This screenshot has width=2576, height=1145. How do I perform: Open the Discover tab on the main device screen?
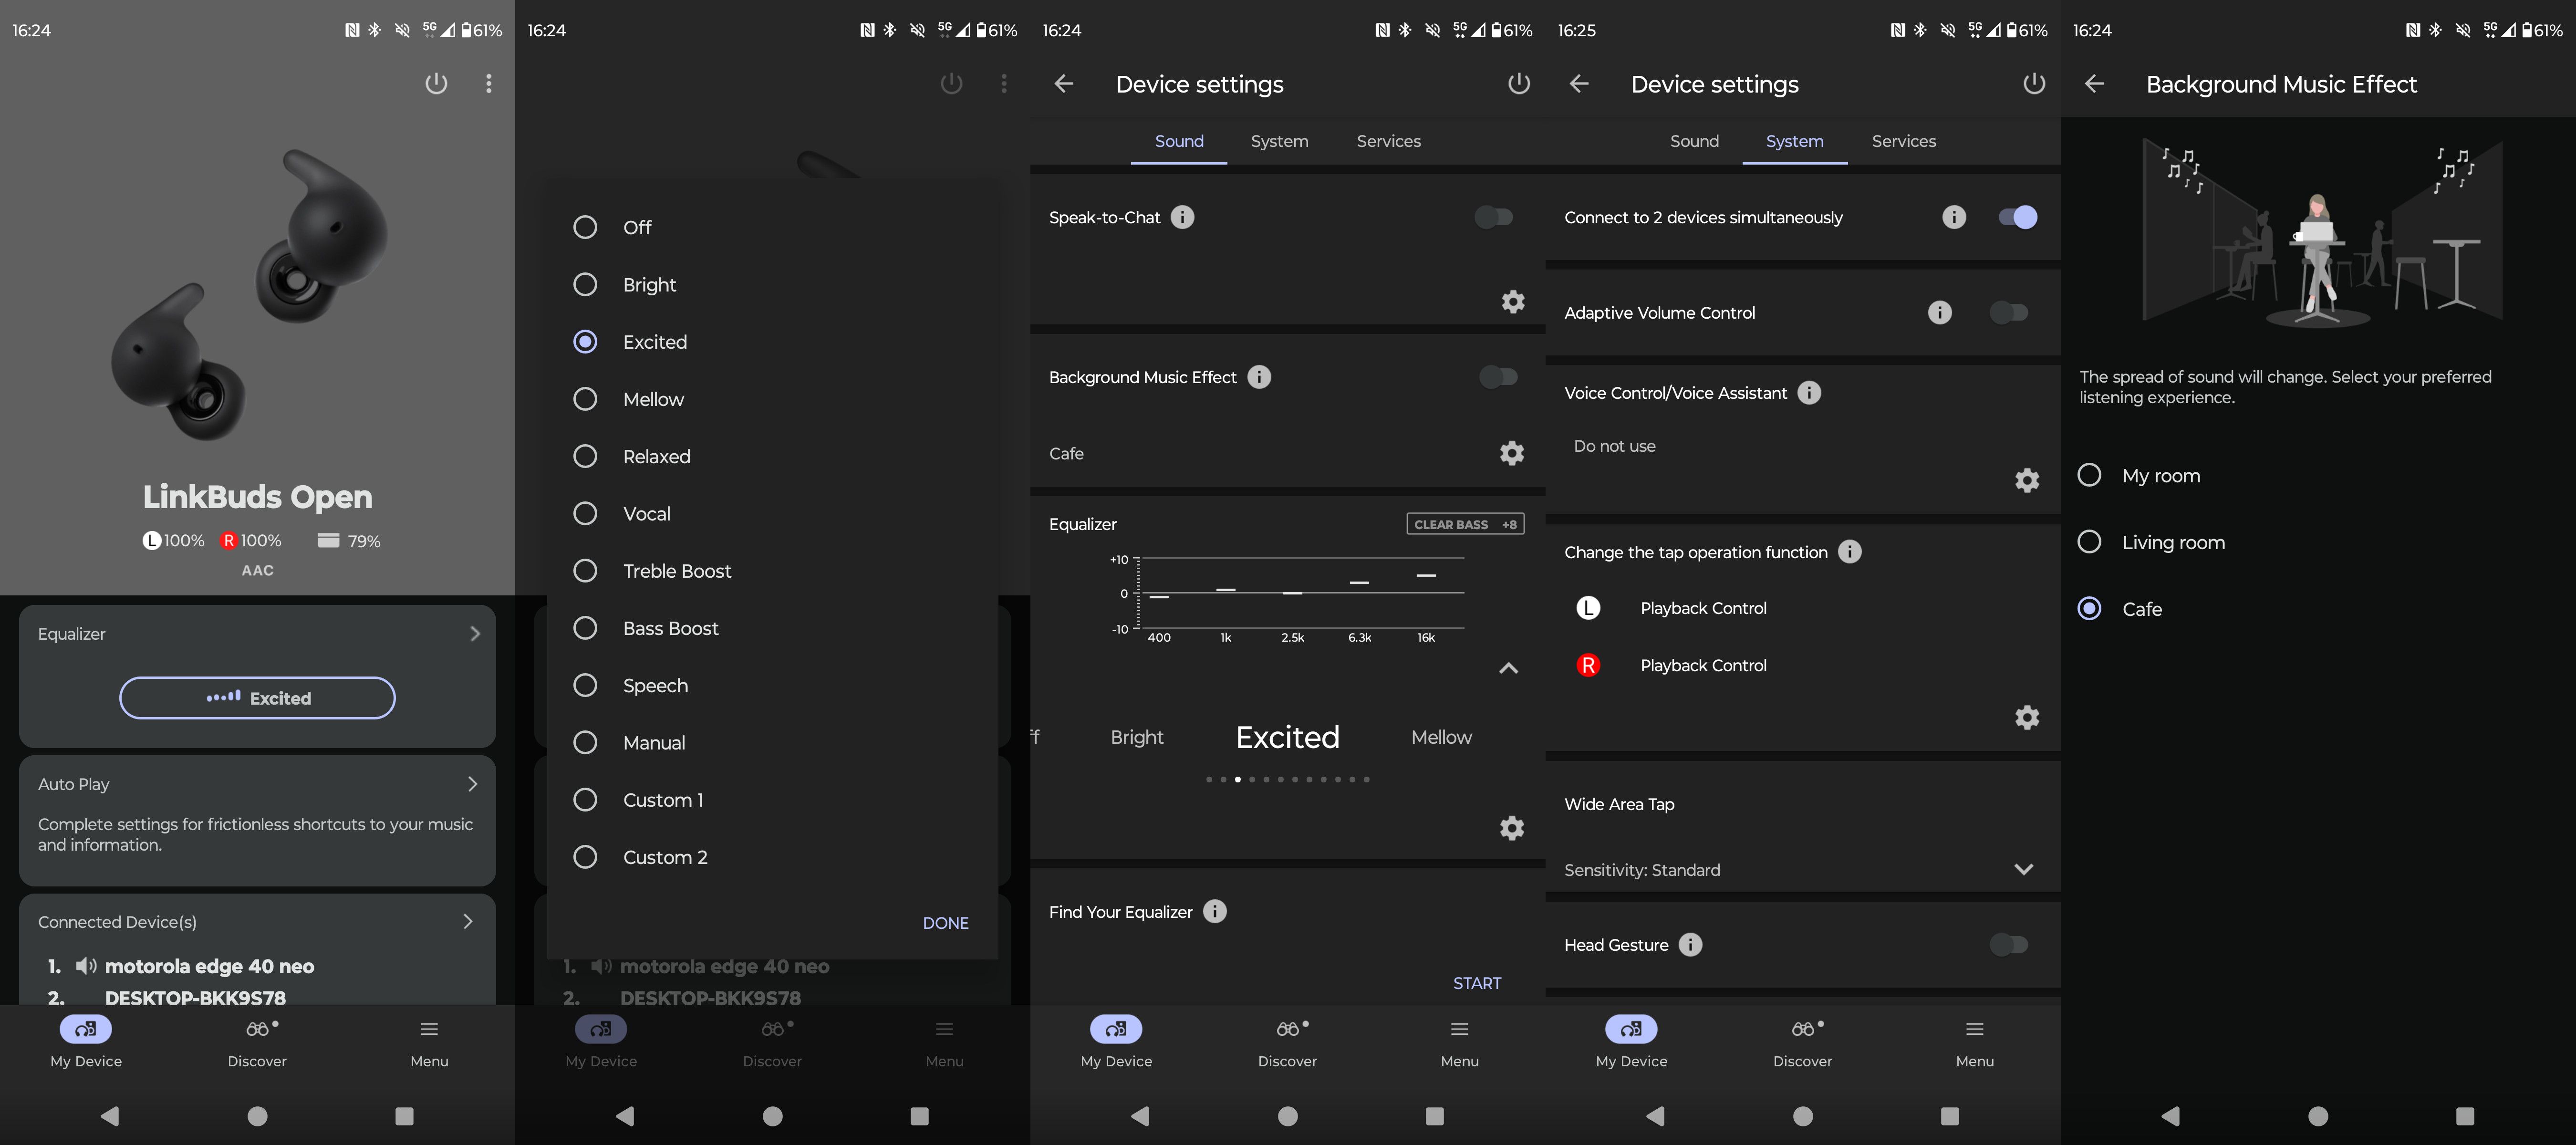click(257, 1040)
